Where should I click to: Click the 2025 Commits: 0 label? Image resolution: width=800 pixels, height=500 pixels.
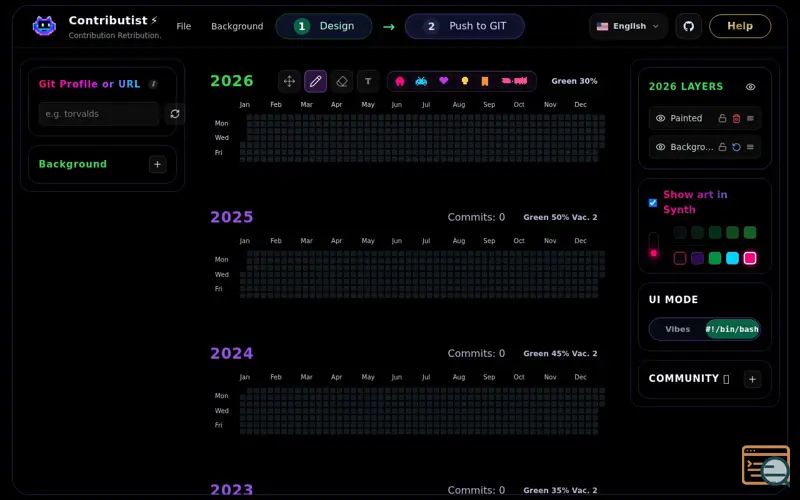click(477, 217)
